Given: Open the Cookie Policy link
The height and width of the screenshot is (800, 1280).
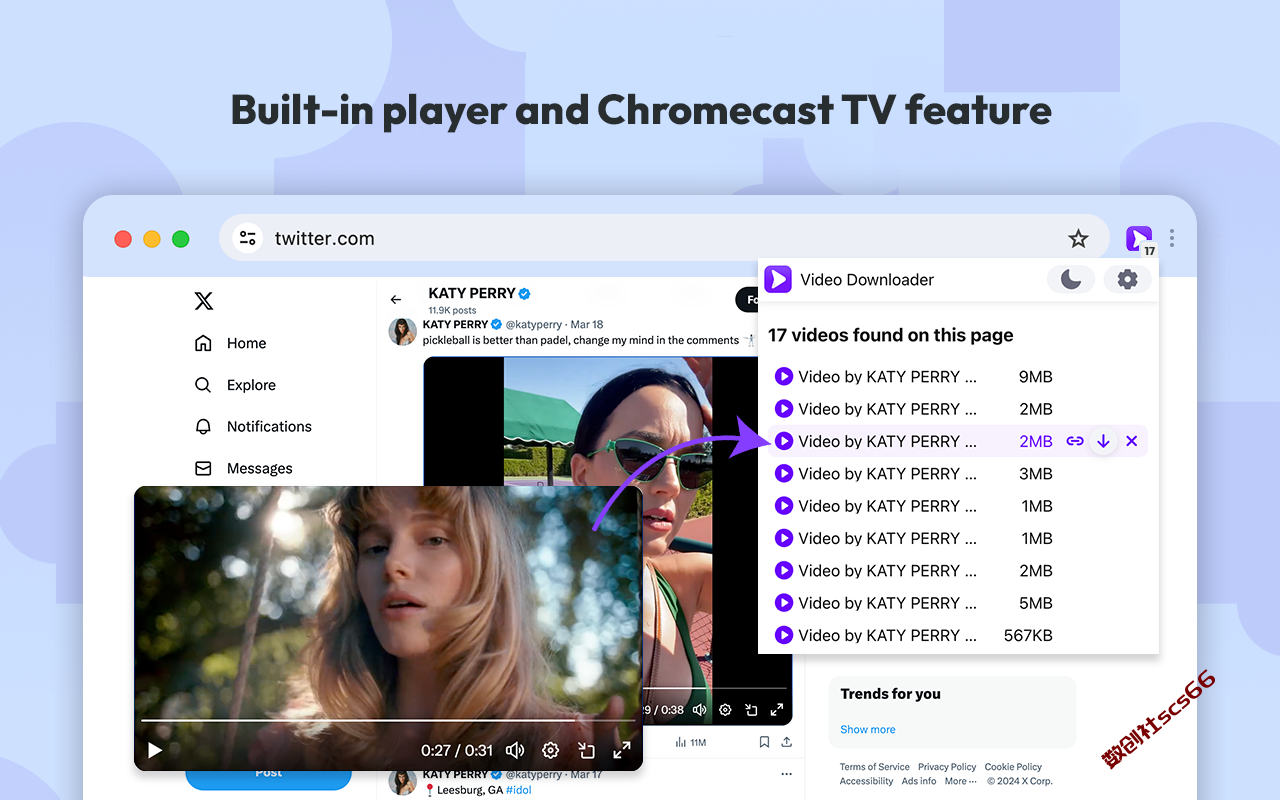Looking at the screenshot, I should point(1013,767).
